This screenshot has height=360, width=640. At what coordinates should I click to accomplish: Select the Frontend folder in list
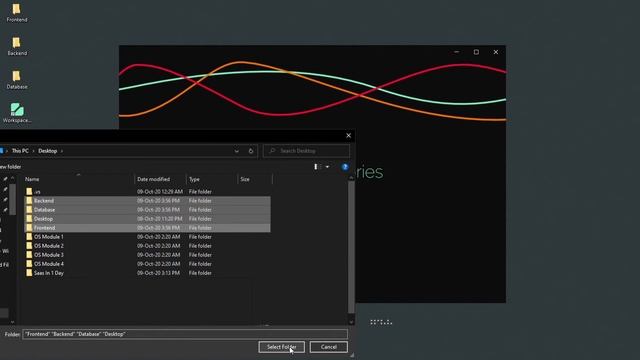click(x=147, y=228)
